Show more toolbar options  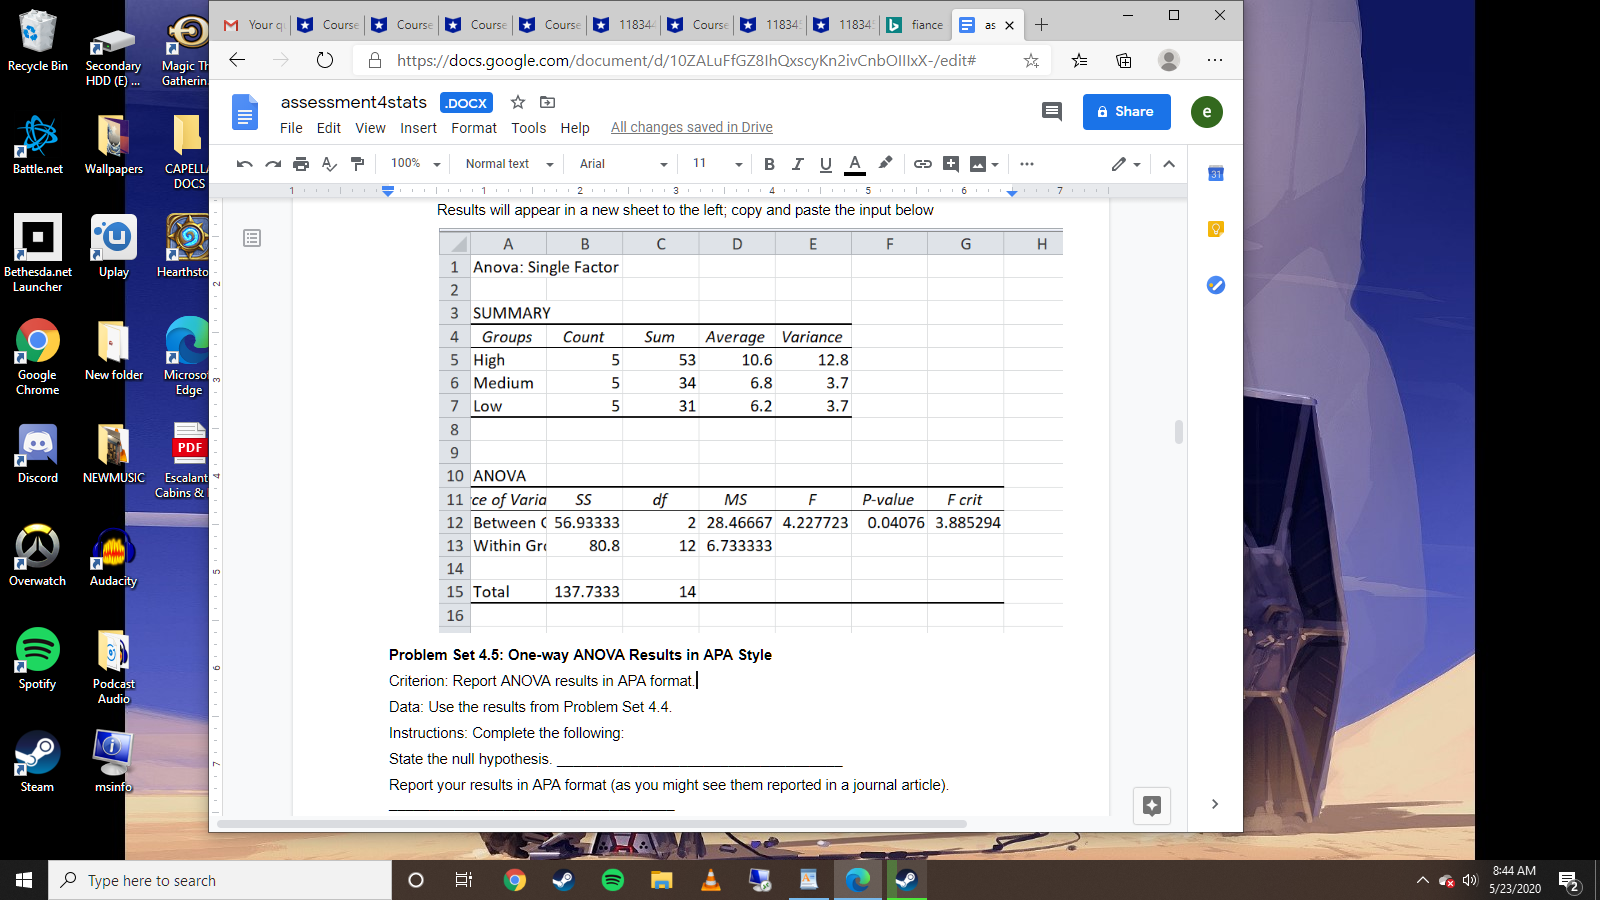(x=1027, y=164)
